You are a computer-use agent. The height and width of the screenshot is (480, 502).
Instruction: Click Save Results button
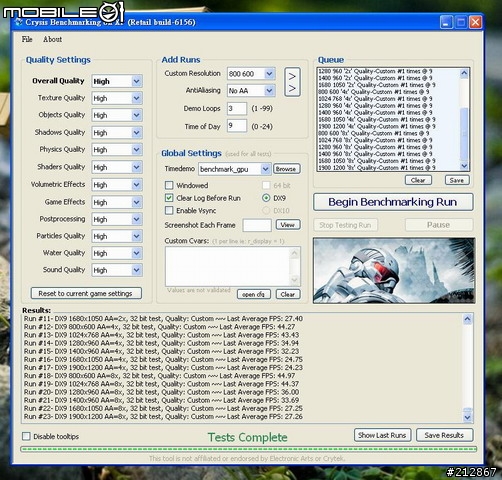[x=444, y=435]
